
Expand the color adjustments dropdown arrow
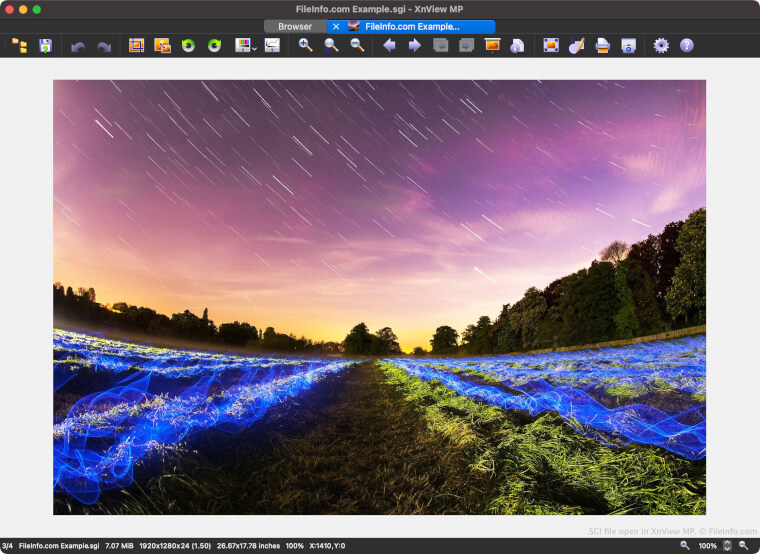click(x=255, y=48)
